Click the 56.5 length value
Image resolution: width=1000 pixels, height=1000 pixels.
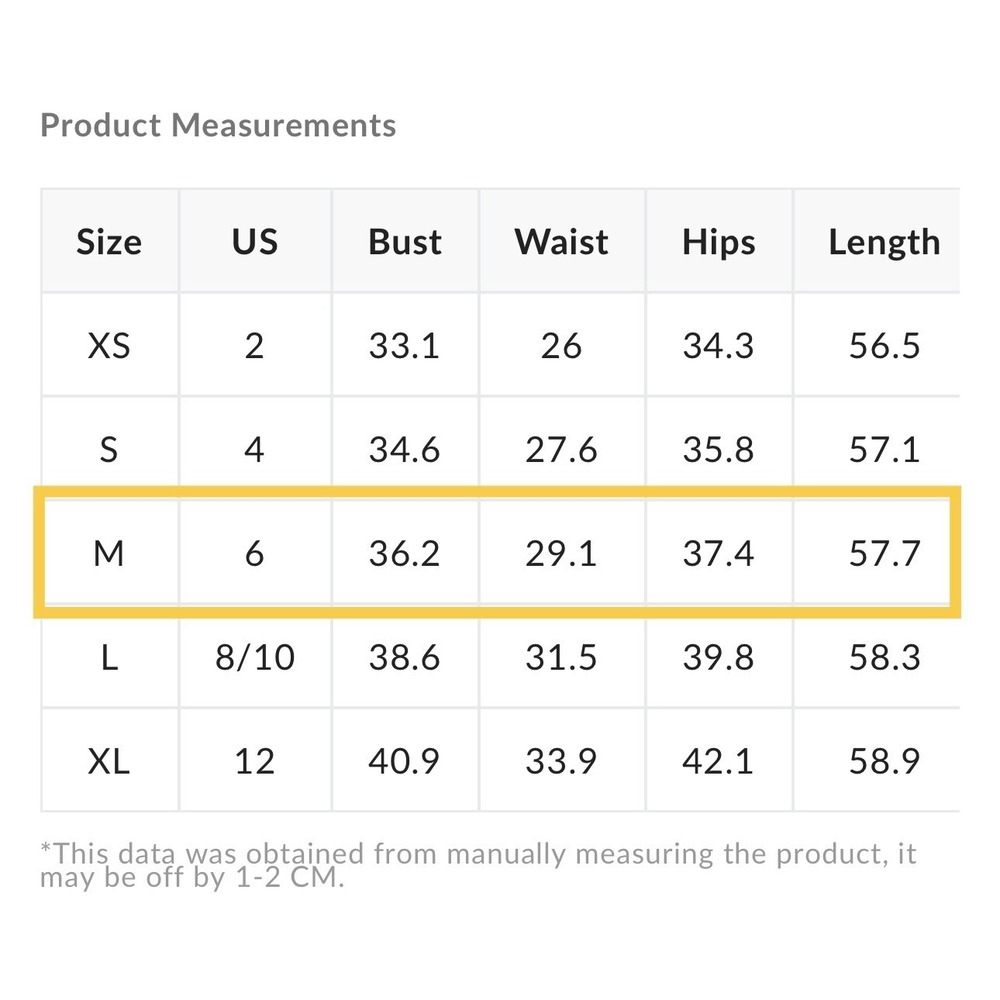click(884, 346)
